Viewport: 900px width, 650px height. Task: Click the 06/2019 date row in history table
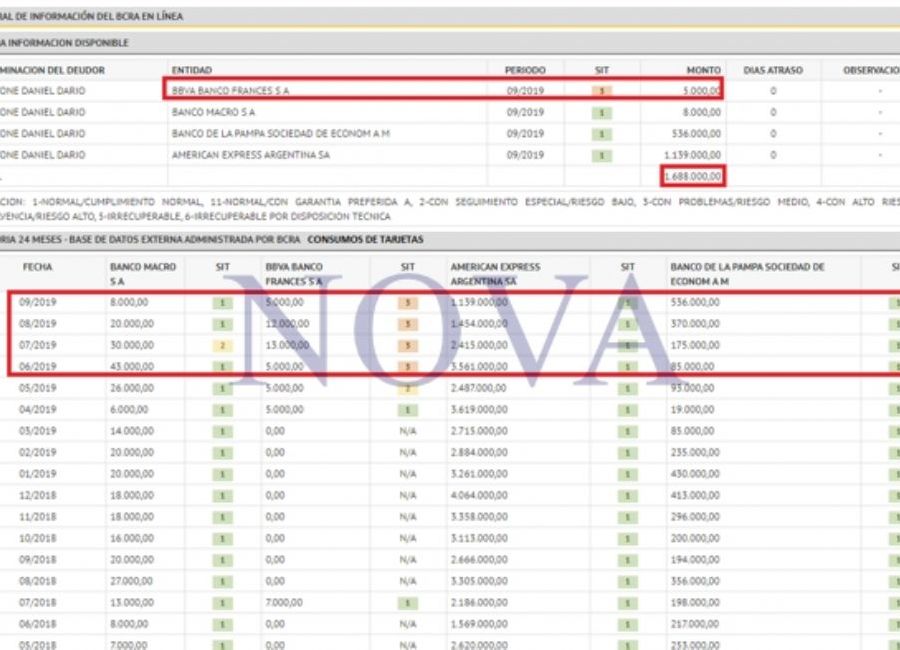[38, 366]
